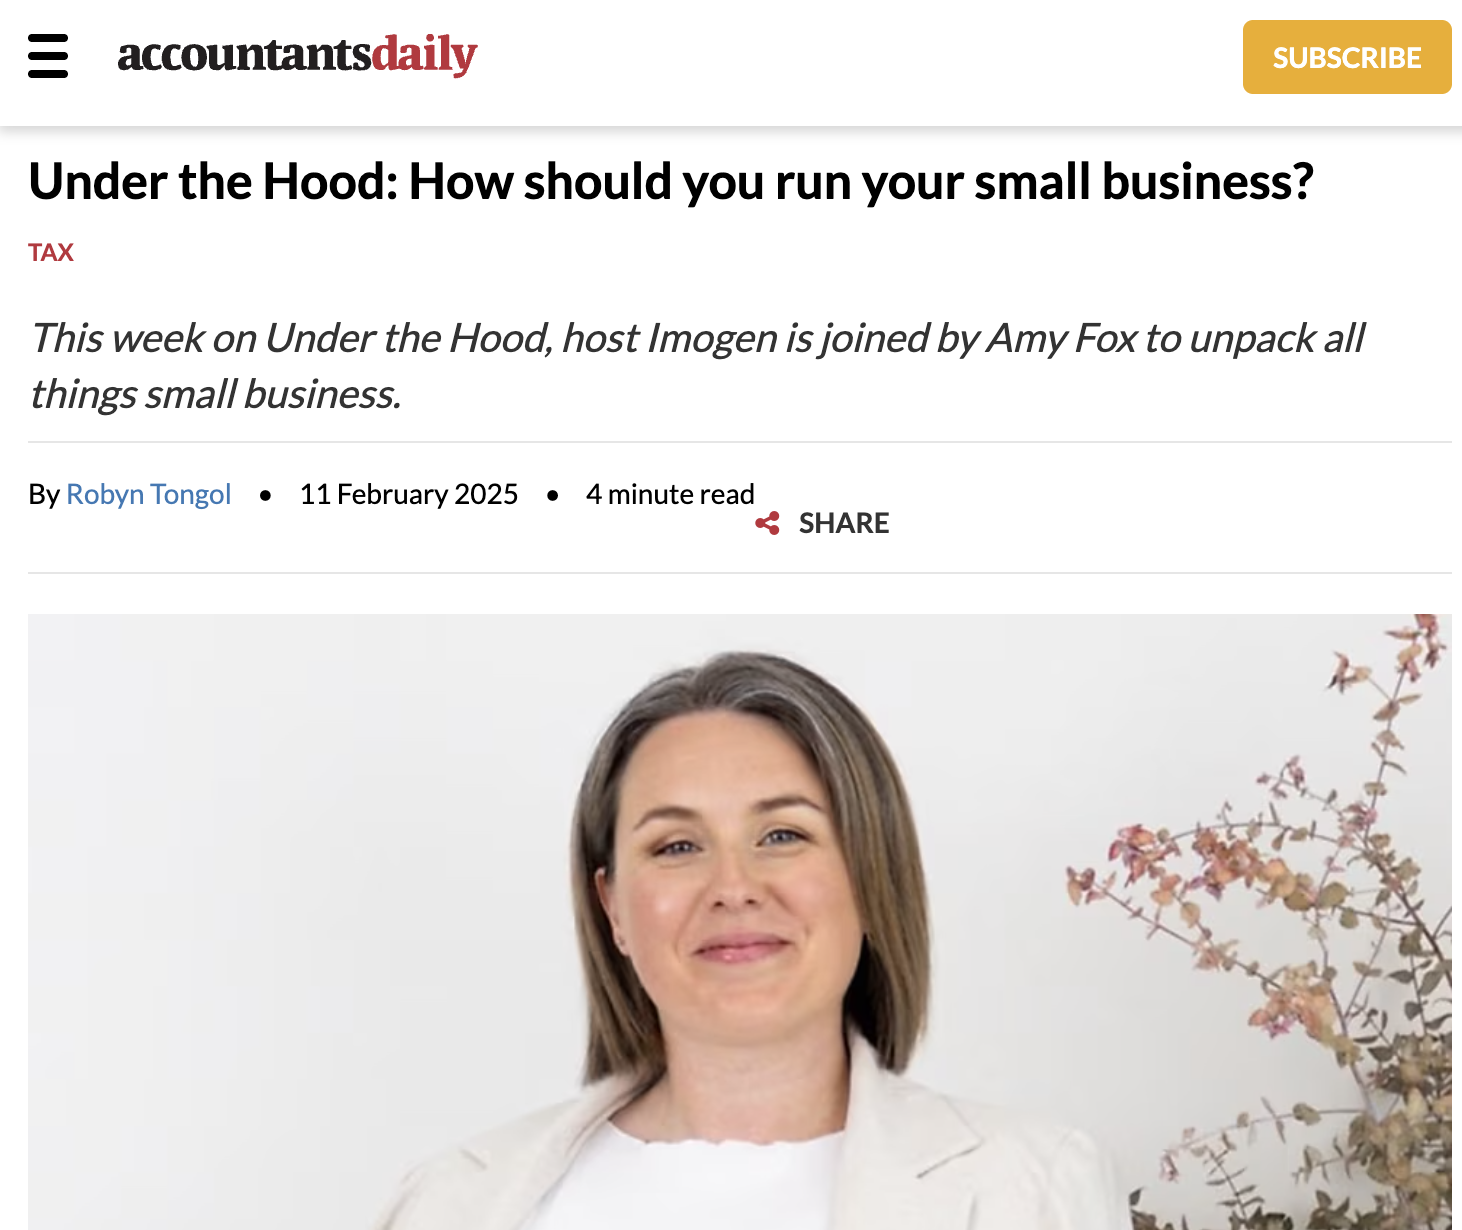Click the Under the Hood article headline

(x=671, y=182)
